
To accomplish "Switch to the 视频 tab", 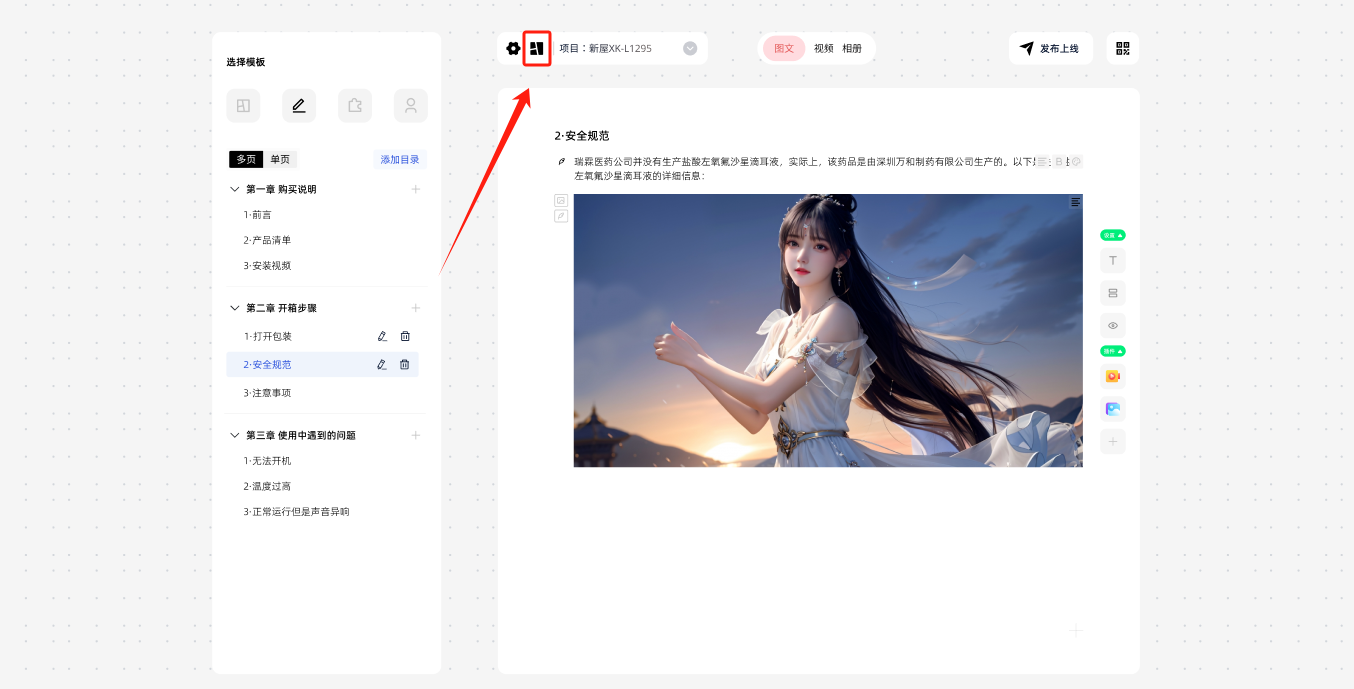I will (823, 48).
